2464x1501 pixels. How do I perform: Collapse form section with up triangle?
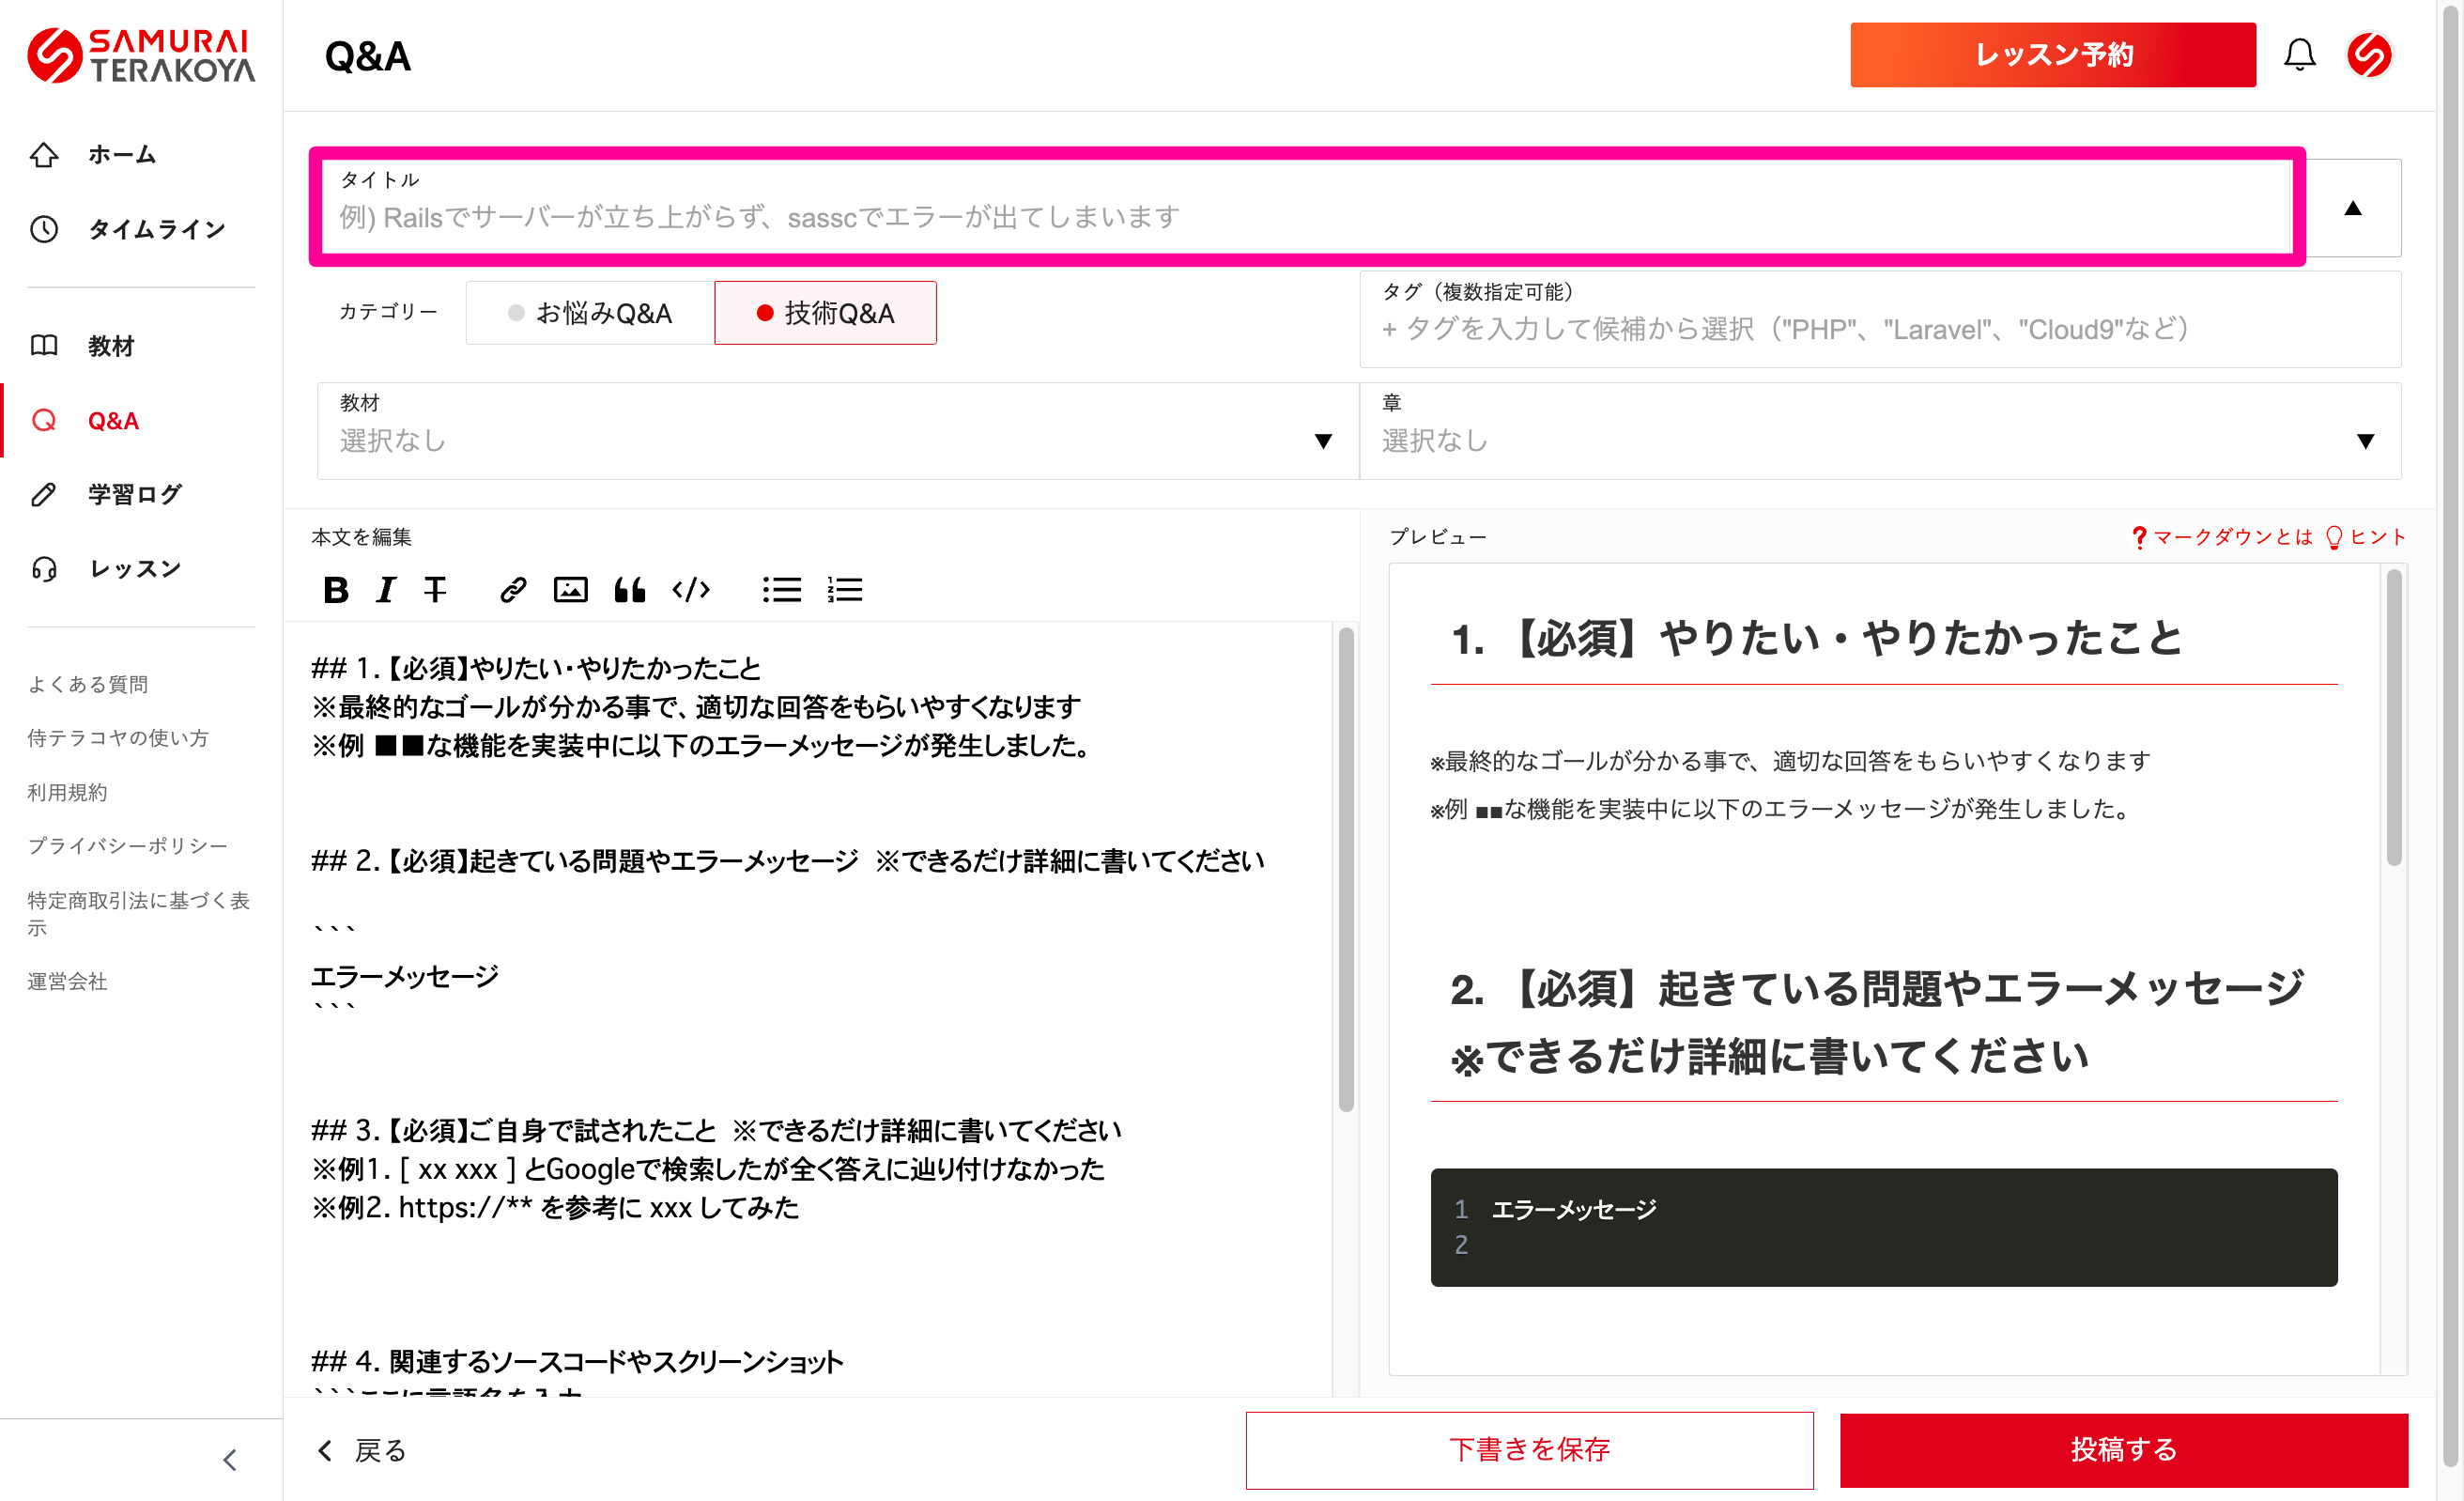point(2353,208)
